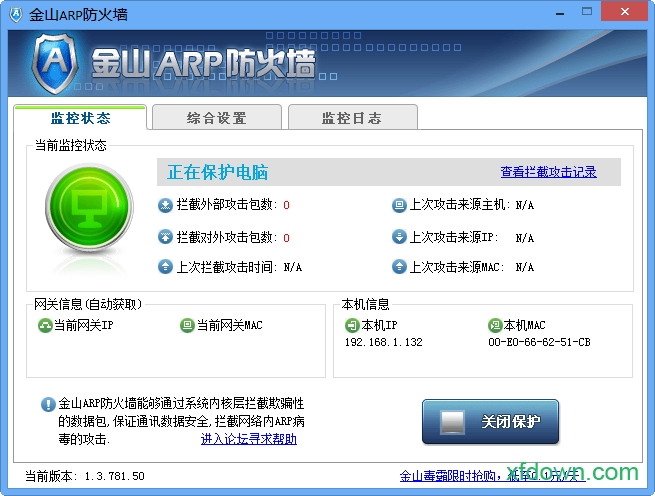655x496 pixels.
Task: Follow the 进入论坛寻求帮助 link
Action: [x=248, y=439]
